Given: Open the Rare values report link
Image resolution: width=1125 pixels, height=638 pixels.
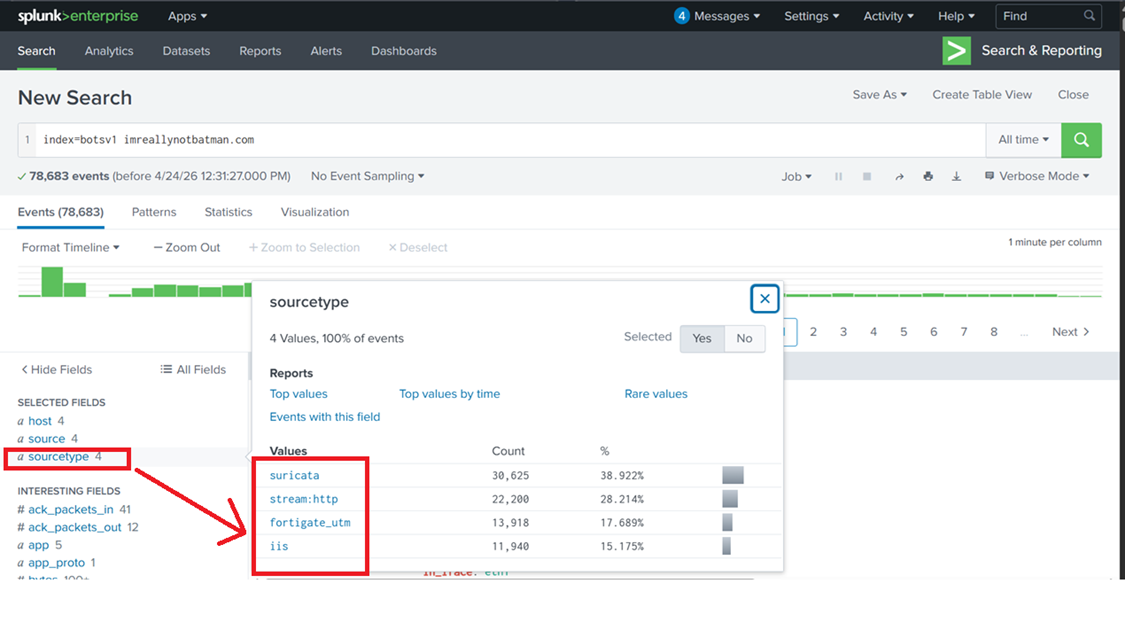Looking at the screenshot, I should (x=656, y=394).
